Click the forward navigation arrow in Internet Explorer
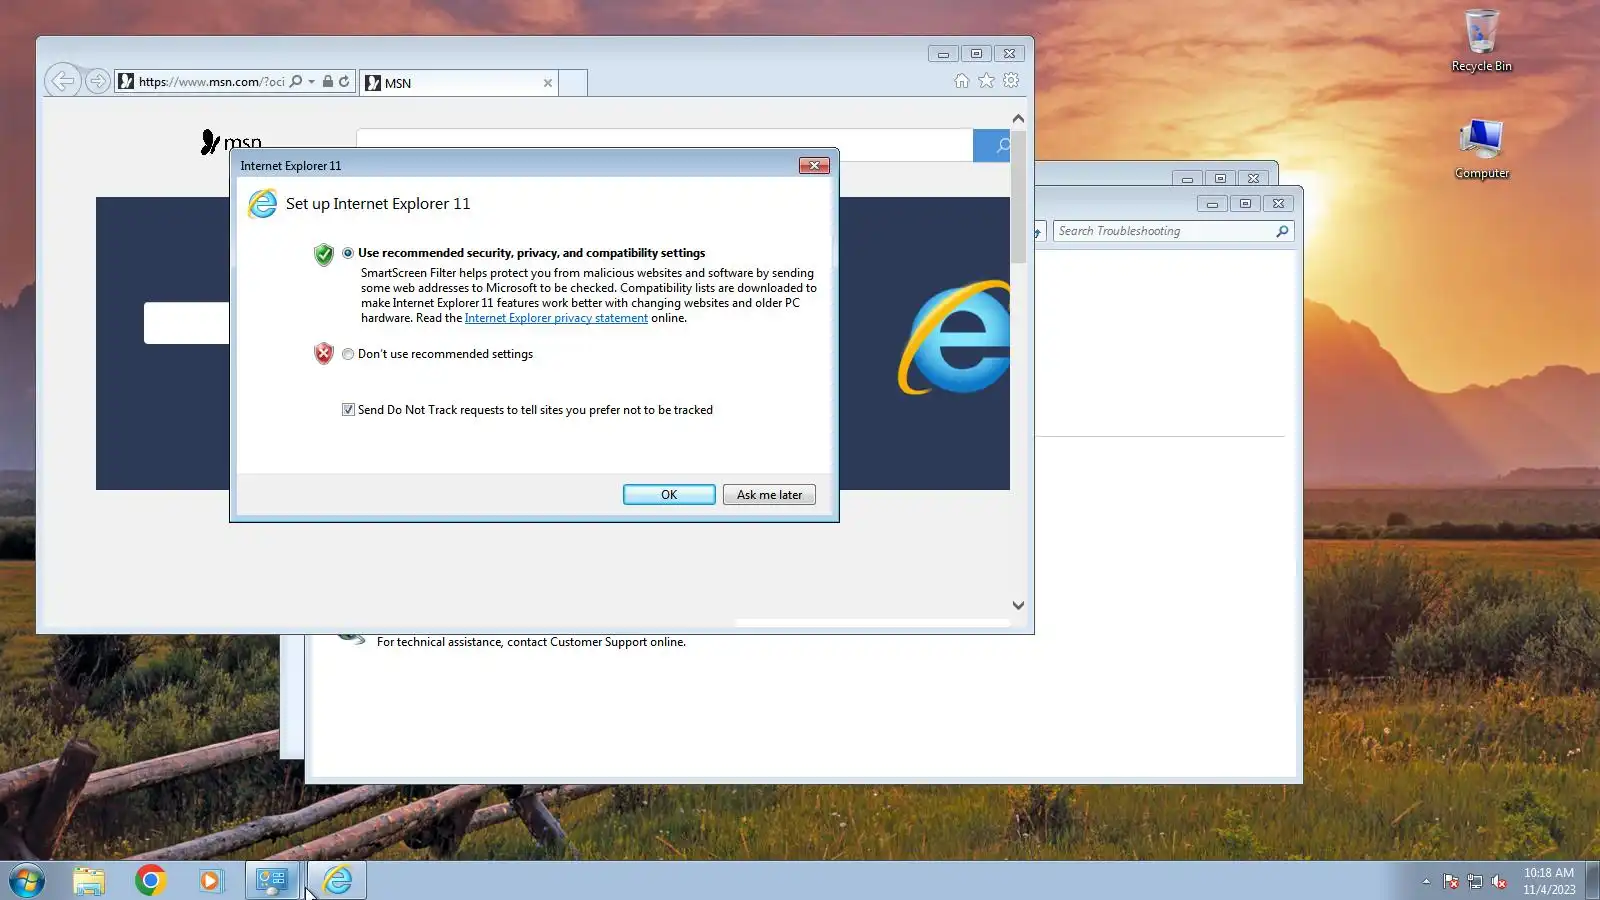 pos(97,81)
